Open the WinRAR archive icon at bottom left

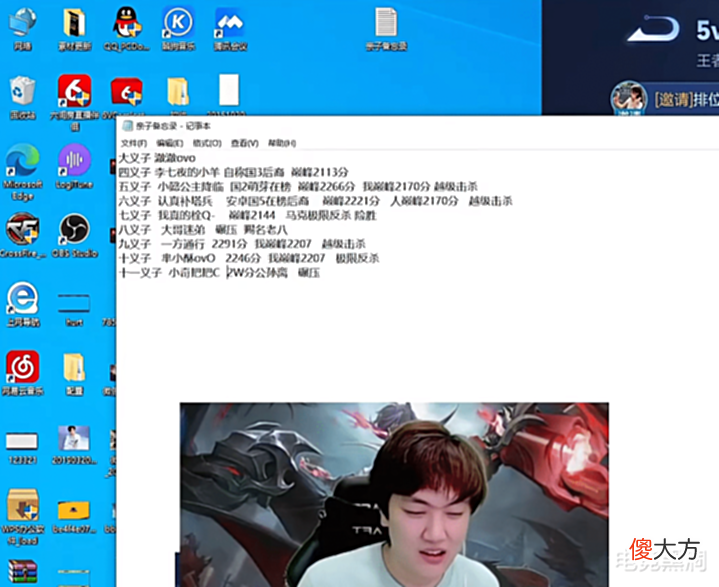(x=22, y=572)
